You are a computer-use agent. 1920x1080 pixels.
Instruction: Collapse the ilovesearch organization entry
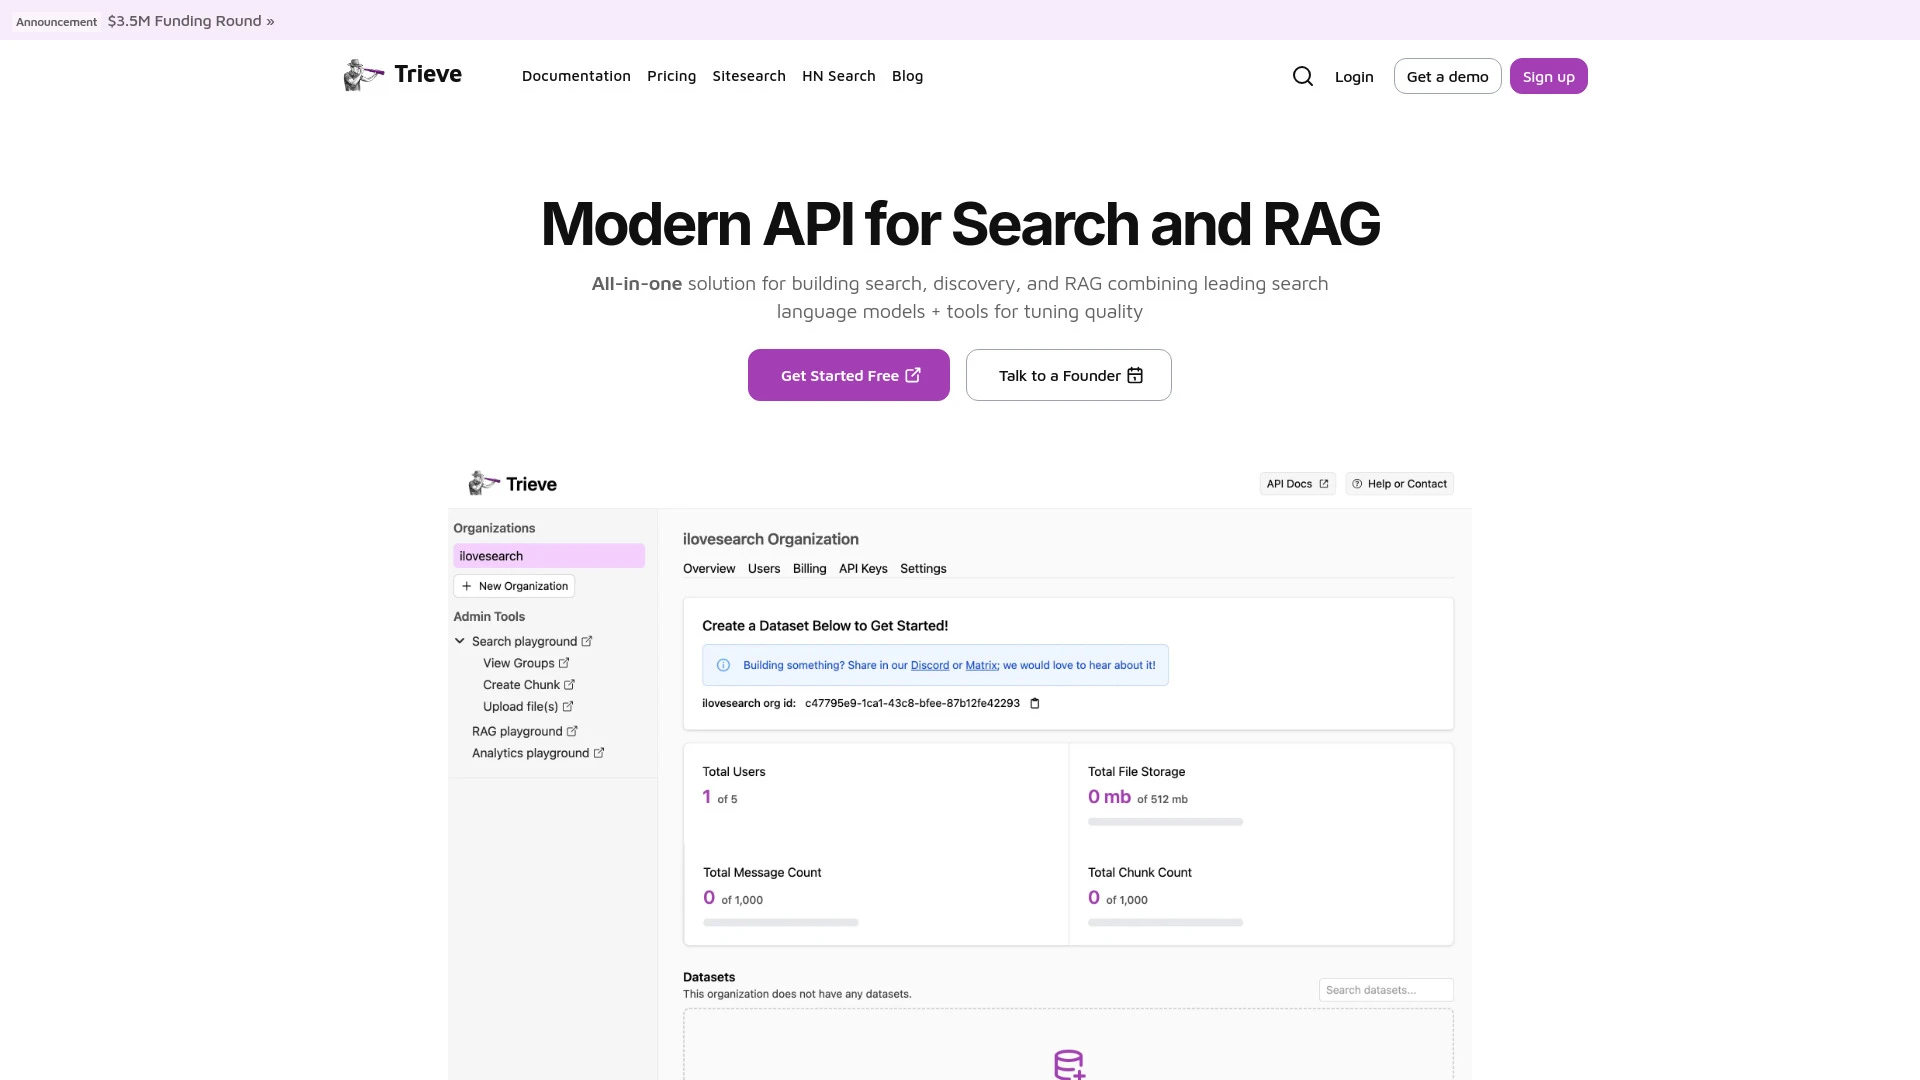pos(549,555)
